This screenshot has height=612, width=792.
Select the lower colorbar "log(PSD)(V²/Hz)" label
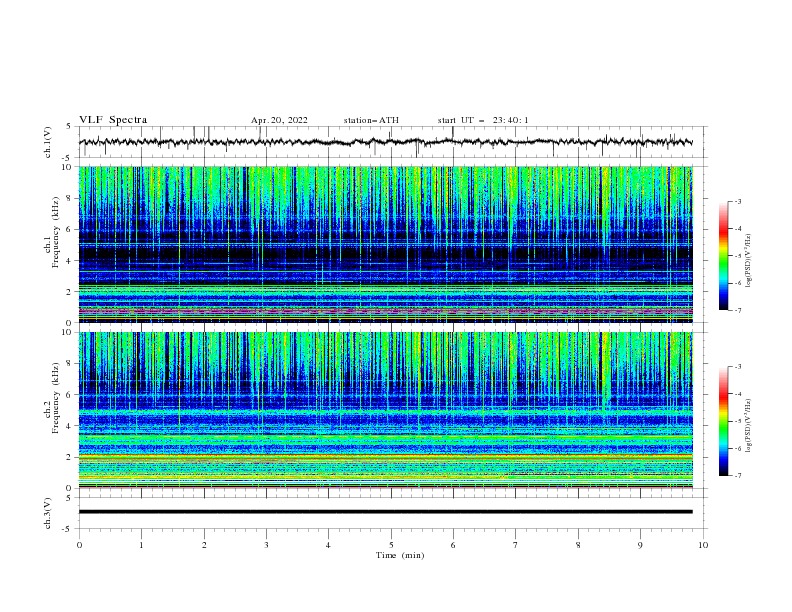[748, 426]
